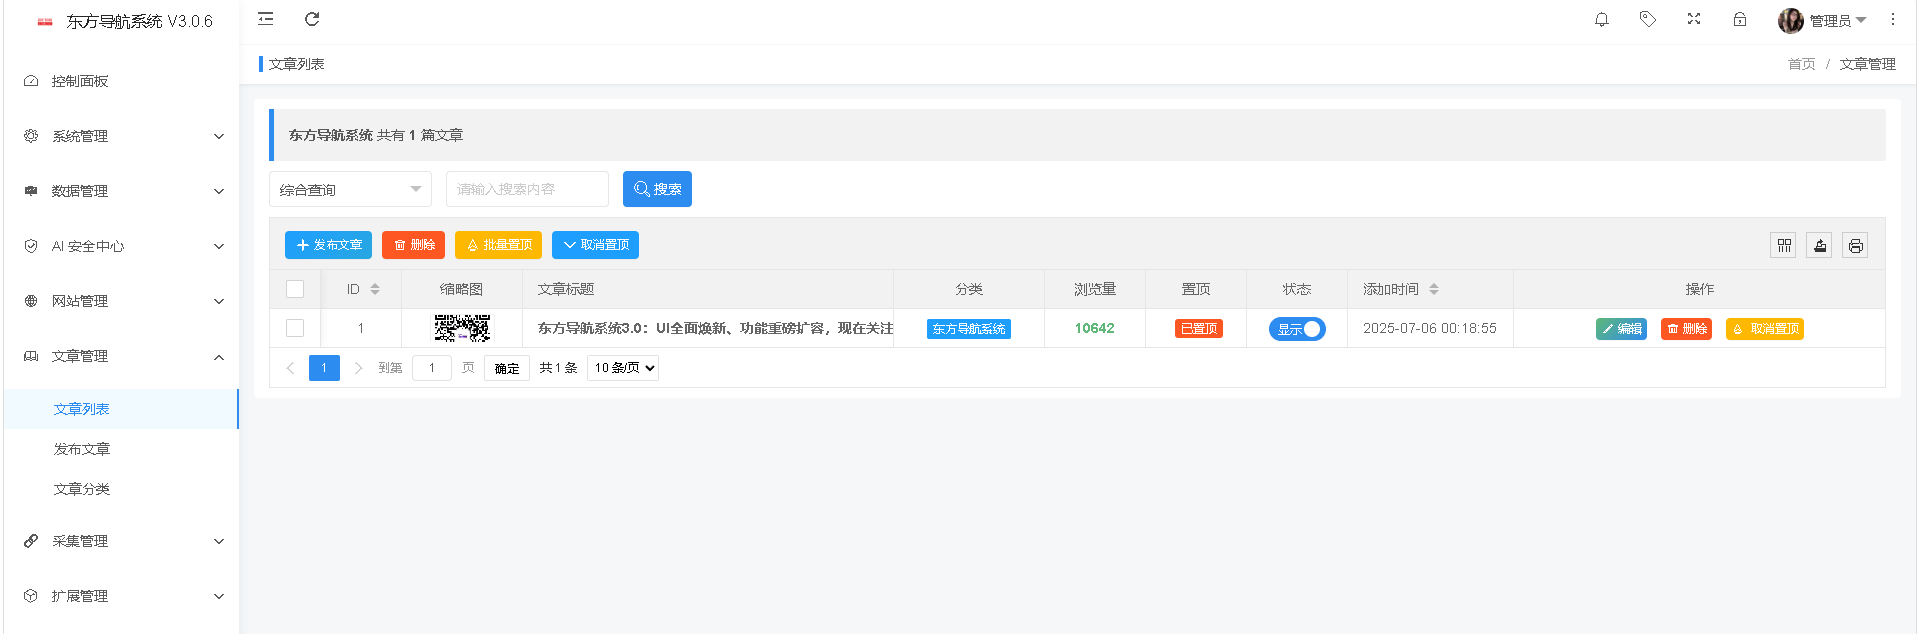Click yellow 取消置顶 in the row actions
This screenshot has width=1919, height=634.
click(x=1764, y=329)
